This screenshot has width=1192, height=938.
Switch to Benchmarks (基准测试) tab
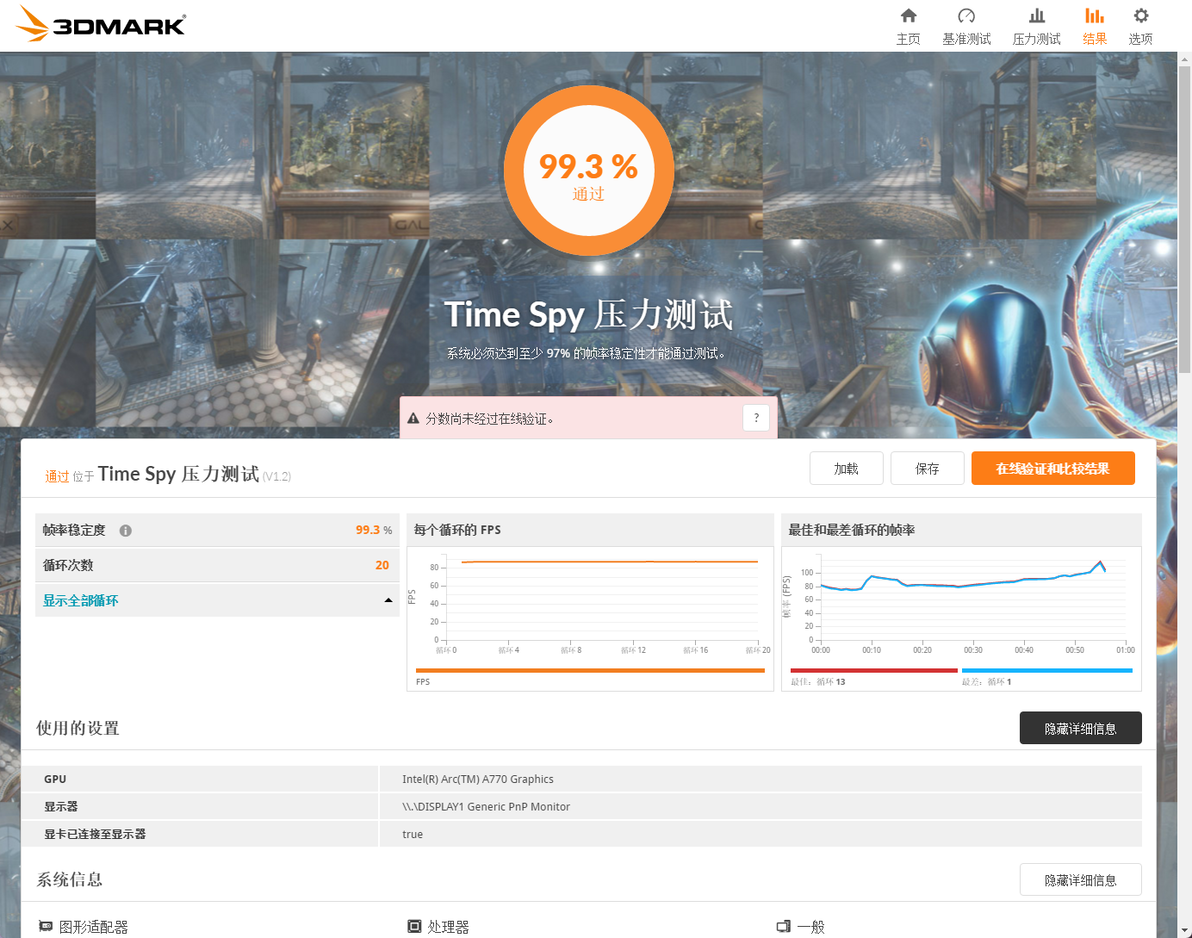click(x=966, y=27)
